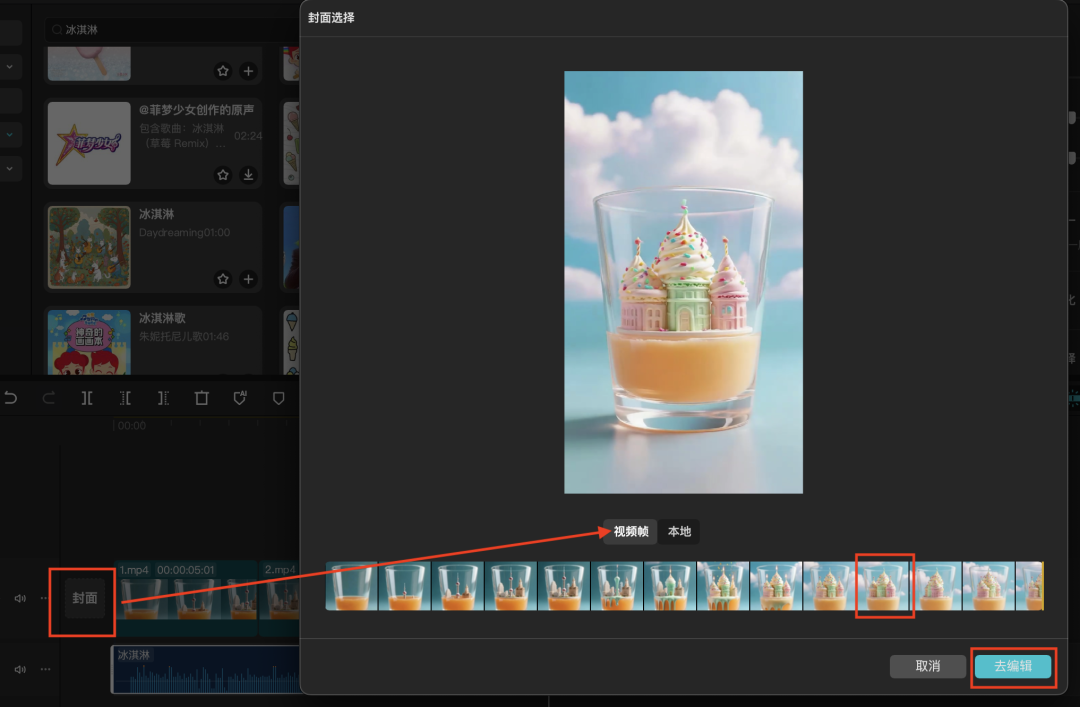The image size is (1080, 707).
Task: Switch to the 视频帧 tab
Action: point(631,531)
